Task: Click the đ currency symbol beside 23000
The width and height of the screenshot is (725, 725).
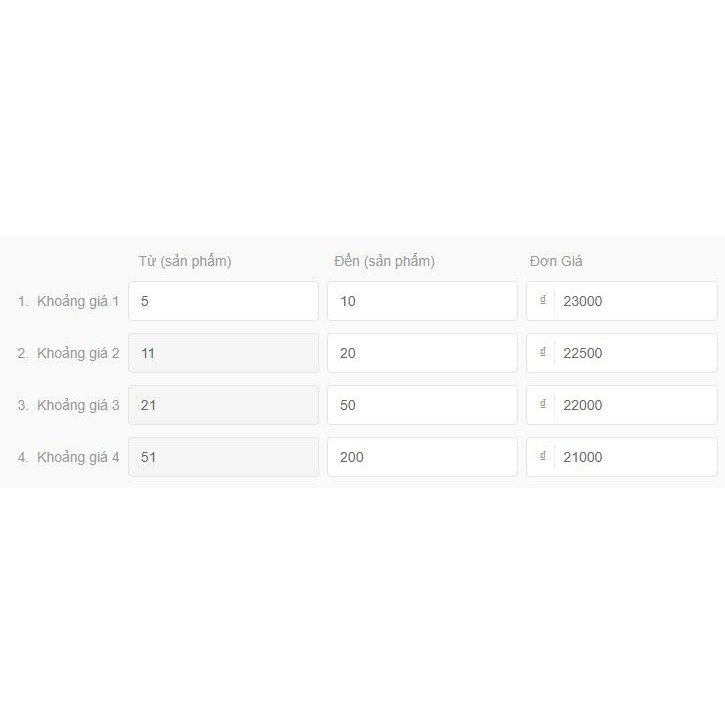Action: point(542,300)
